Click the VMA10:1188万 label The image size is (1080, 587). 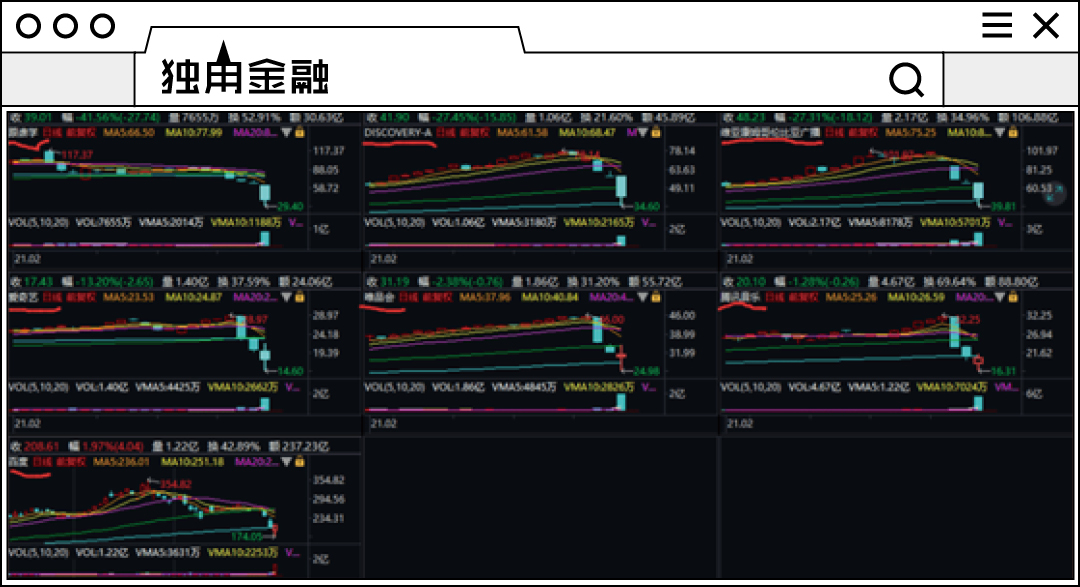(x=246, y=223)
